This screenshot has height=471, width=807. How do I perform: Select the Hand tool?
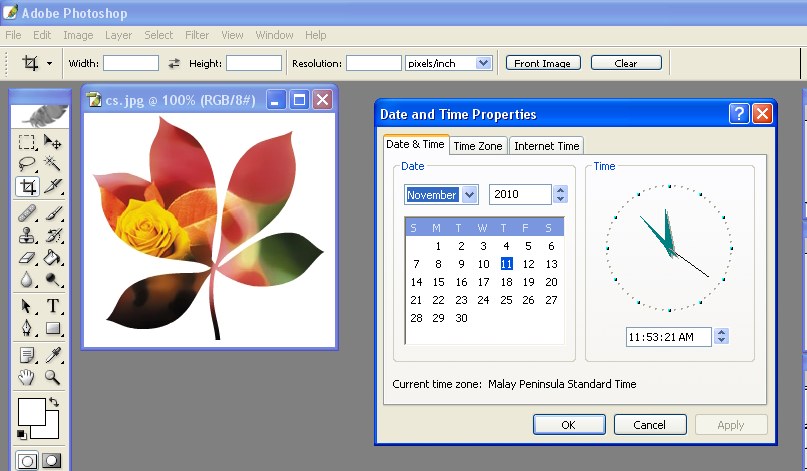(27, 377)
